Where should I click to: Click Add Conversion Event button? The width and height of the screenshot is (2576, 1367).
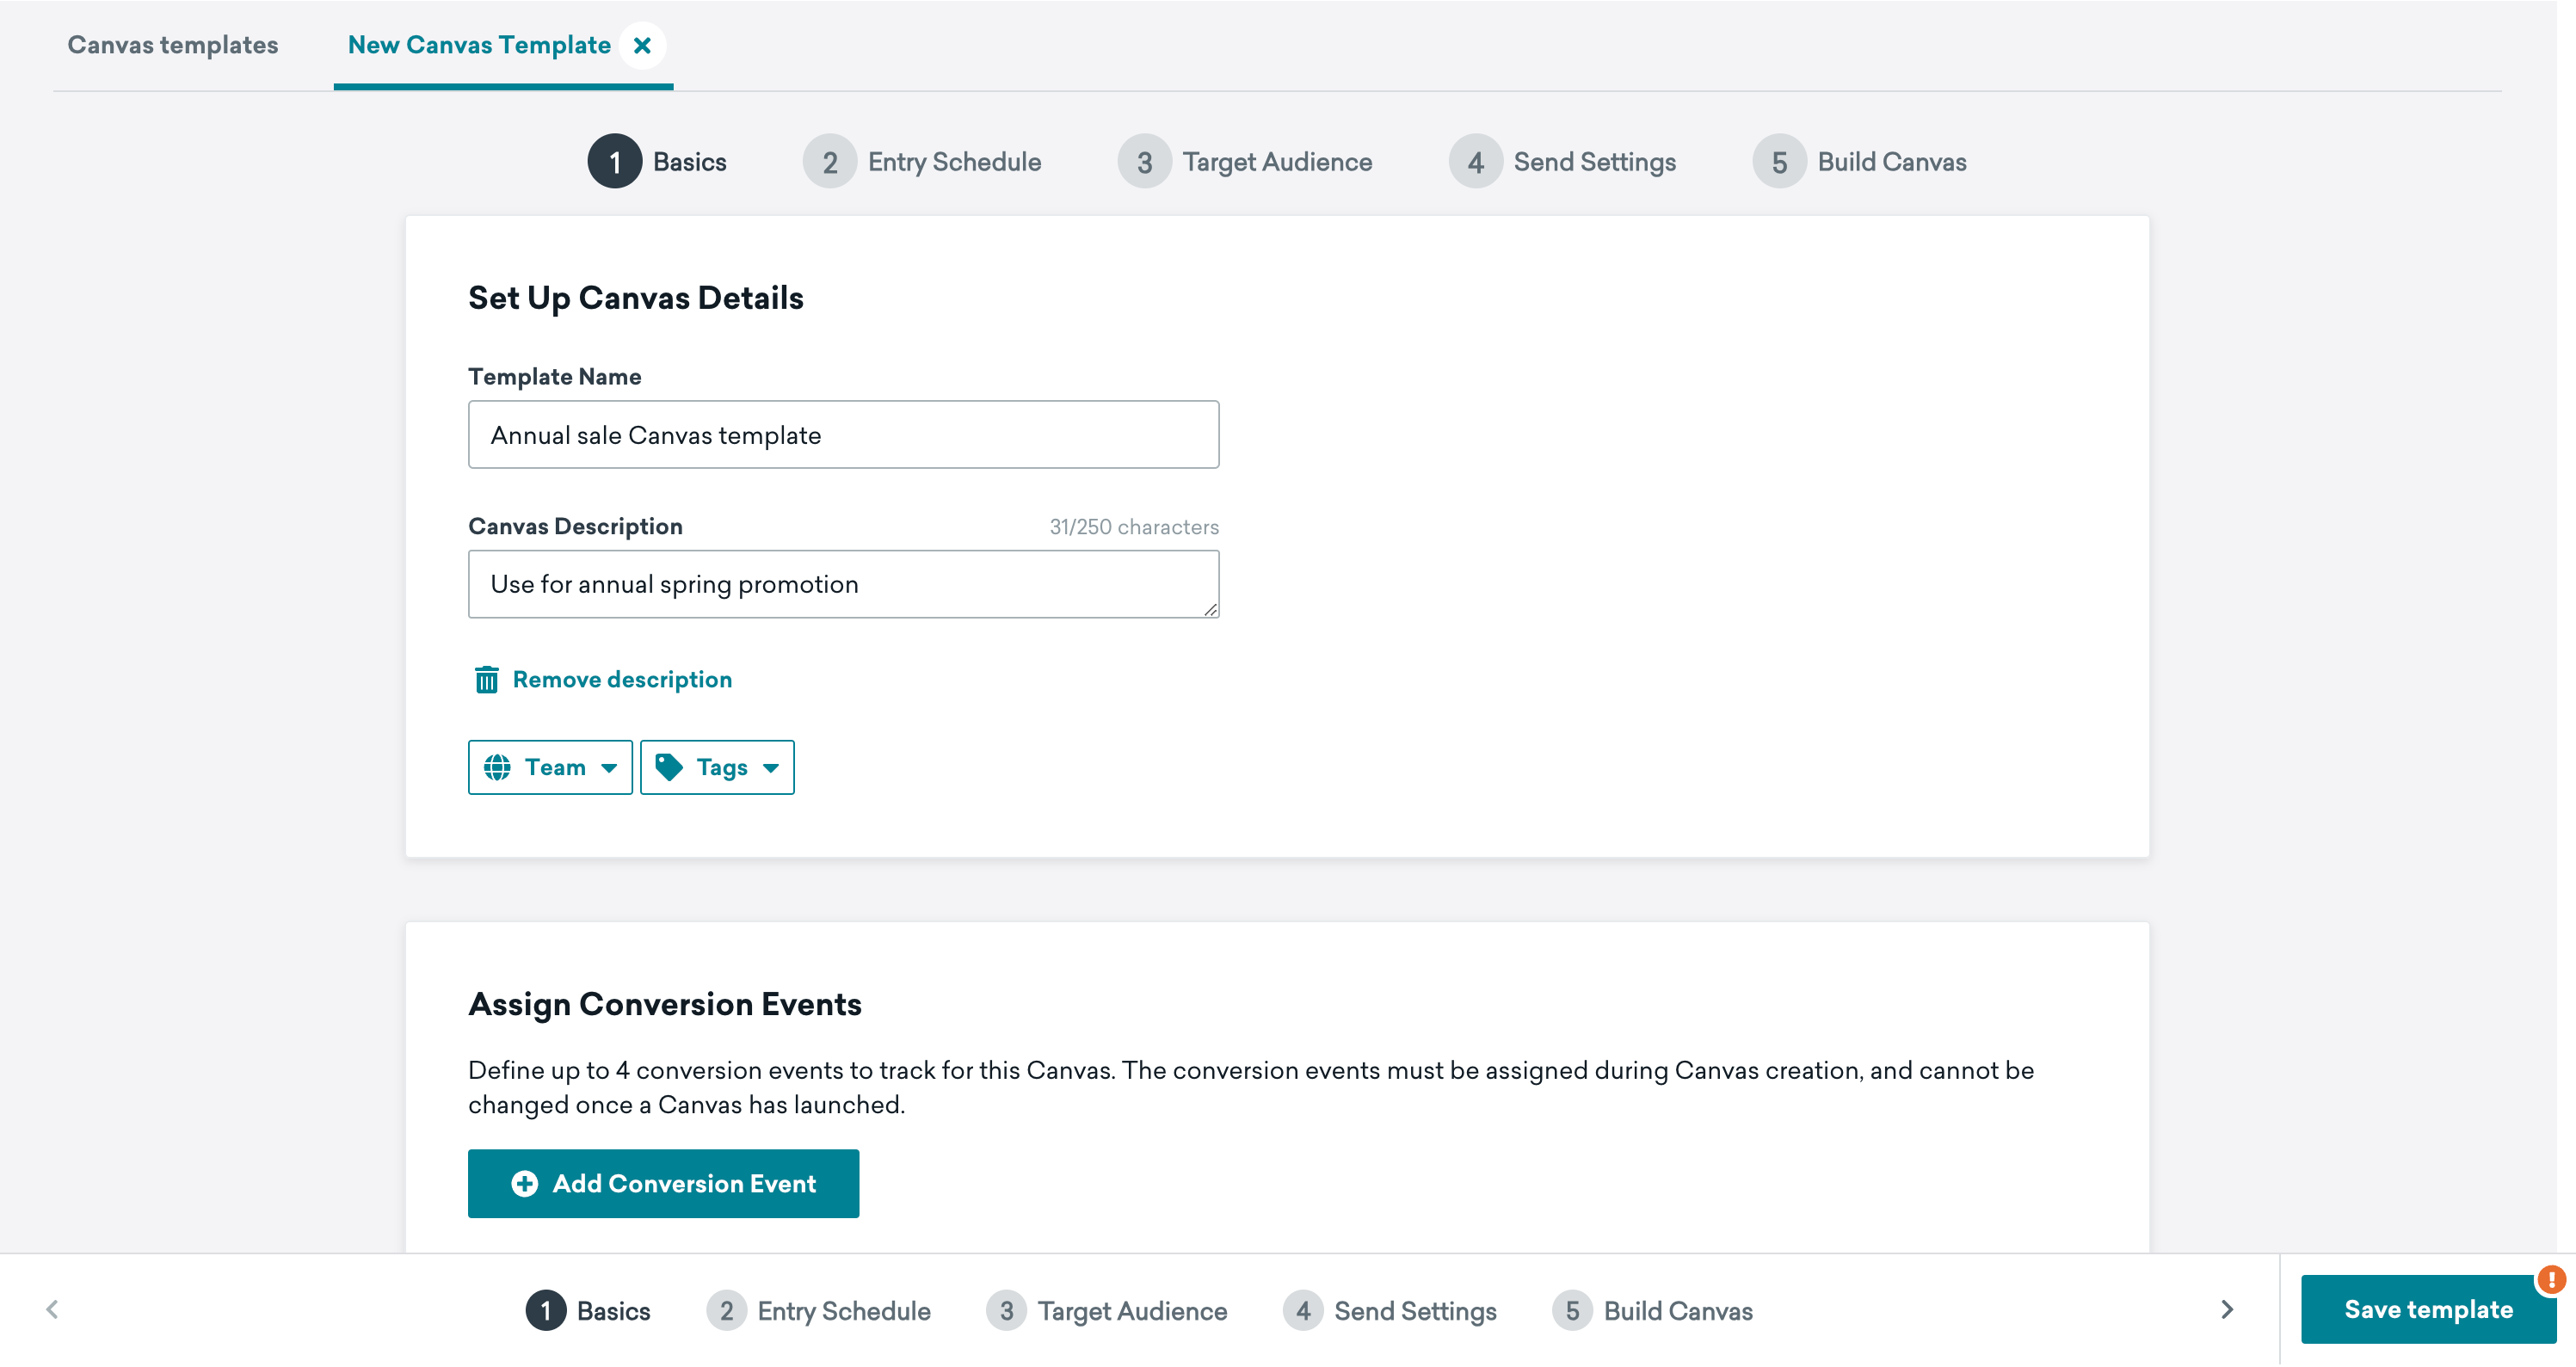pos(662,1183)
